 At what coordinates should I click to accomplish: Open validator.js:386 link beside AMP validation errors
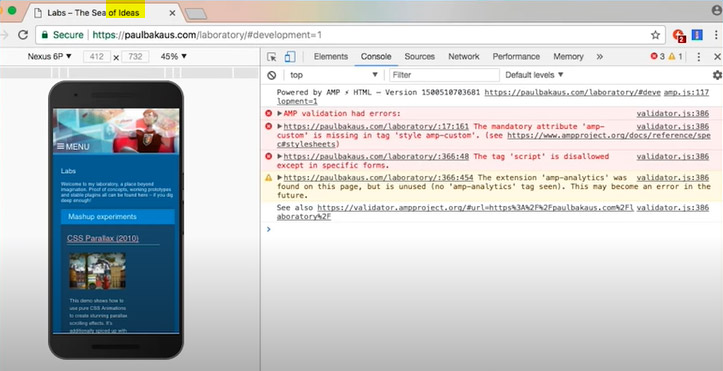[x=673, y=113]
